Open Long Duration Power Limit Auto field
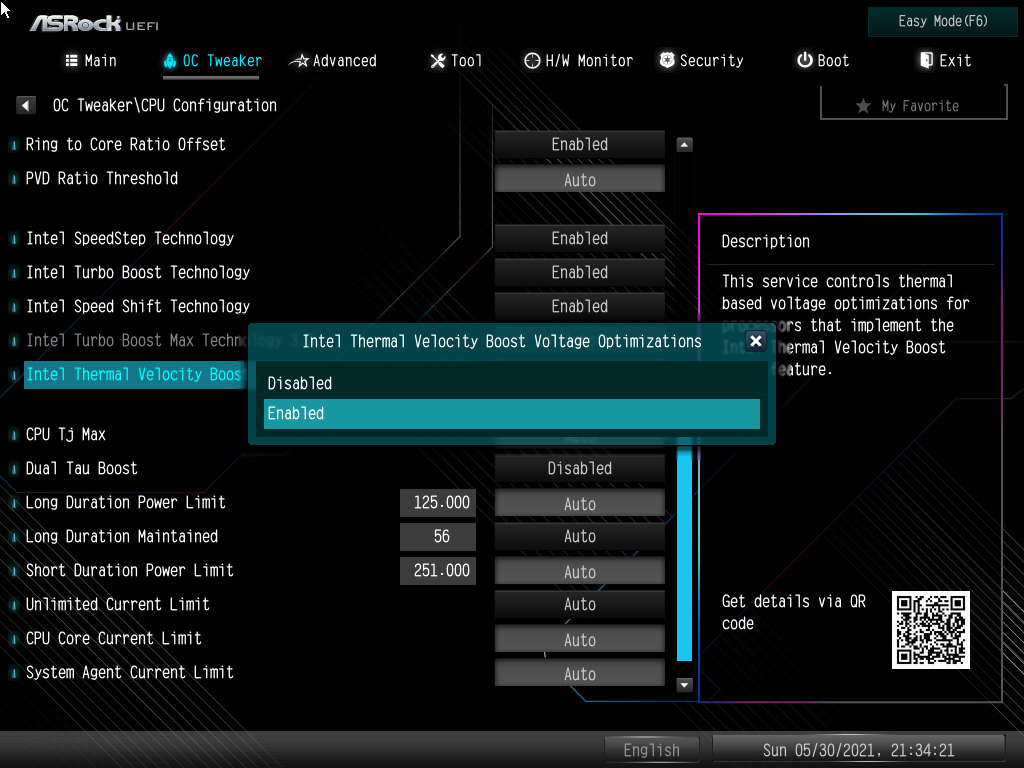Image resolution: width=1024 pixels, height=768 pixels. click(579, 503)
